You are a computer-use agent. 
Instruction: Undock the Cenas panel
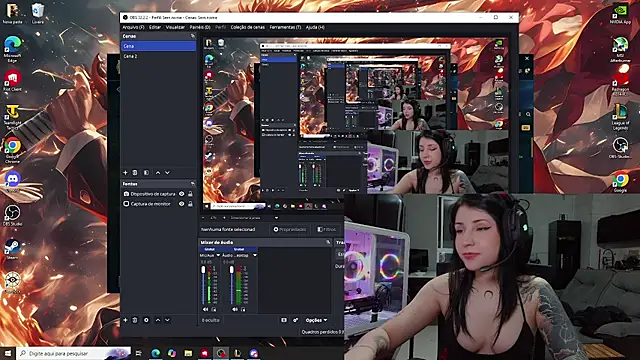click(193, 36)
